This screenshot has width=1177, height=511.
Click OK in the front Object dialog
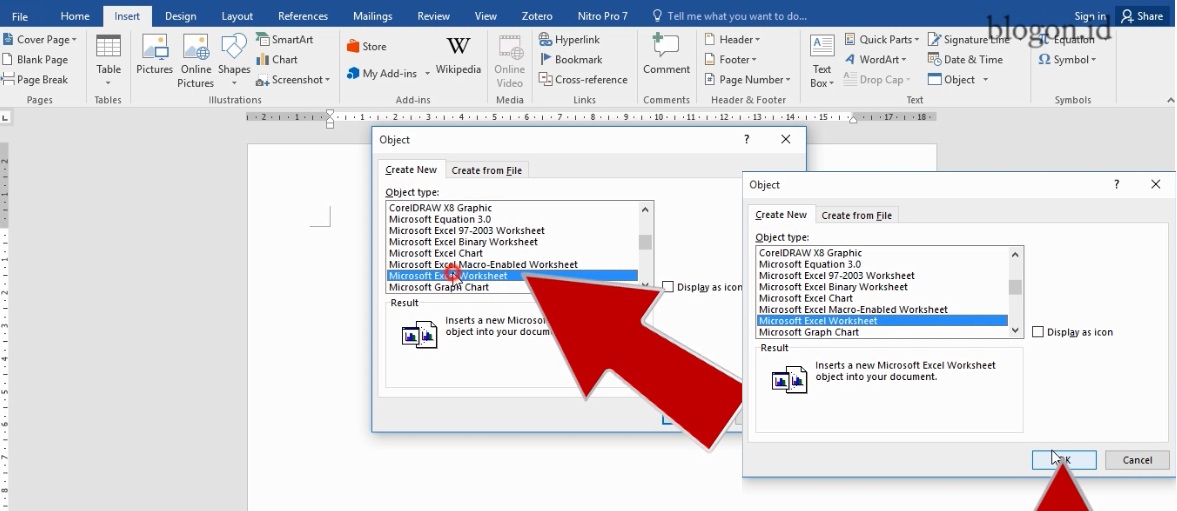tap(1064, 460)
